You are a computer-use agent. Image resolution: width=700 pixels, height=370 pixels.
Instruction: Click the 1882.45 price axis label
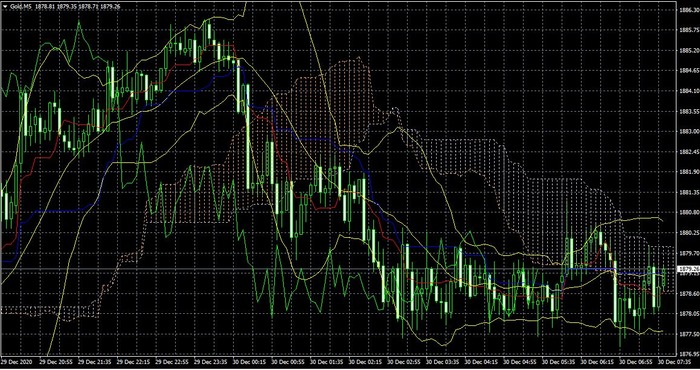pyautogui.click(x=689, y=152)
